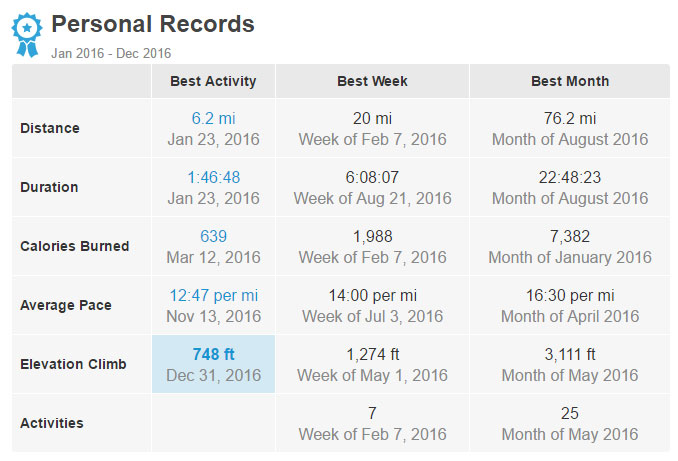Select the Calories Burned row label
Viewport: 678px width, 461px height.
(75, 246)
